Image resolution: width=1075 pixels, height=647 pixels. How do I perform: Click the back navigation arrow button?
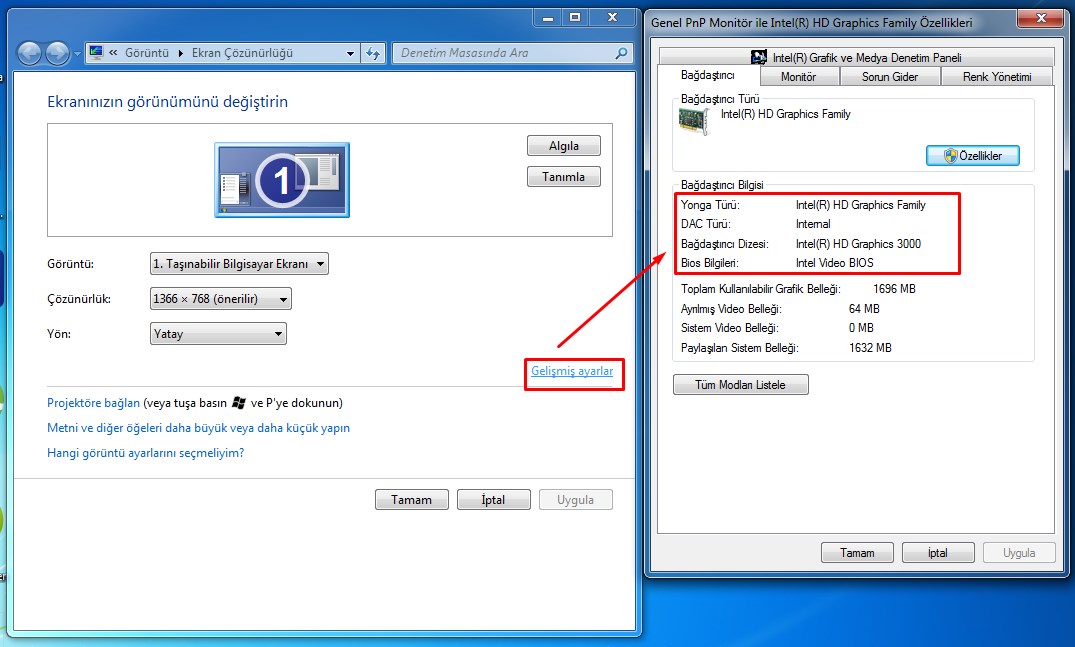[30, 53]
